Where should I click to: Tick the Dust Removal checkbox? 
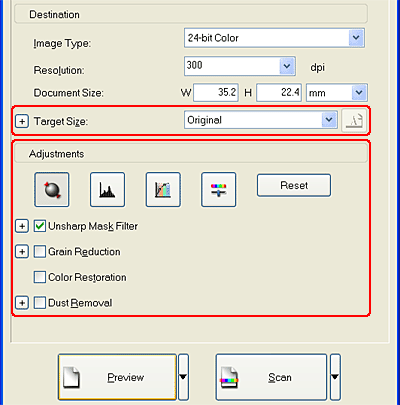pos(40,303)
